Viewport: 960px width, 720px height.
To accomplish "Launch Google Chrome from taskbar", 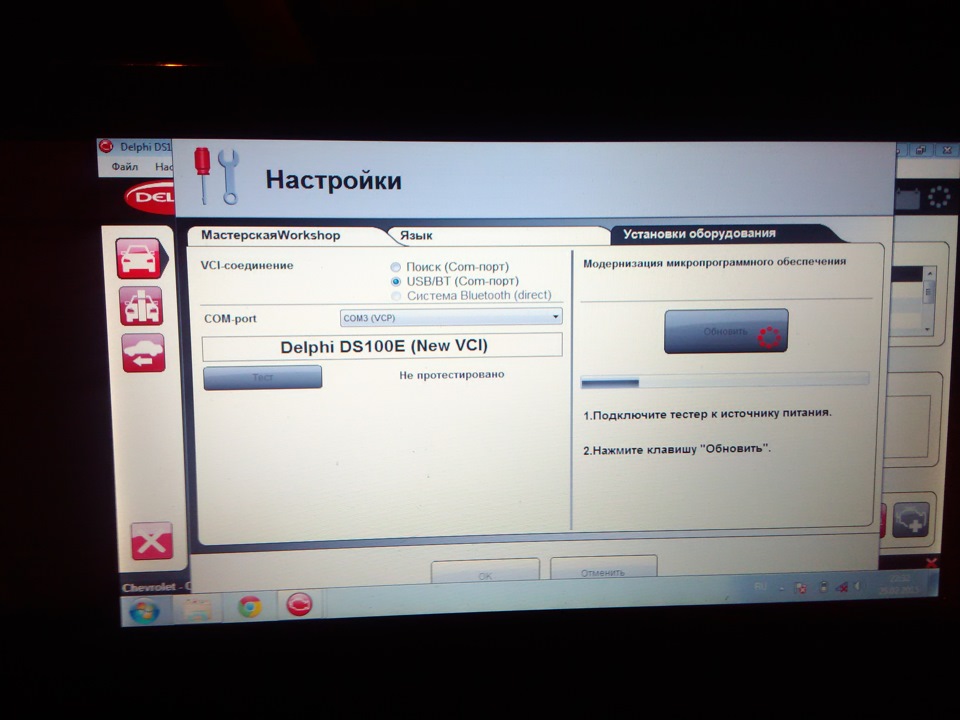I will click(x=250, y=606).
